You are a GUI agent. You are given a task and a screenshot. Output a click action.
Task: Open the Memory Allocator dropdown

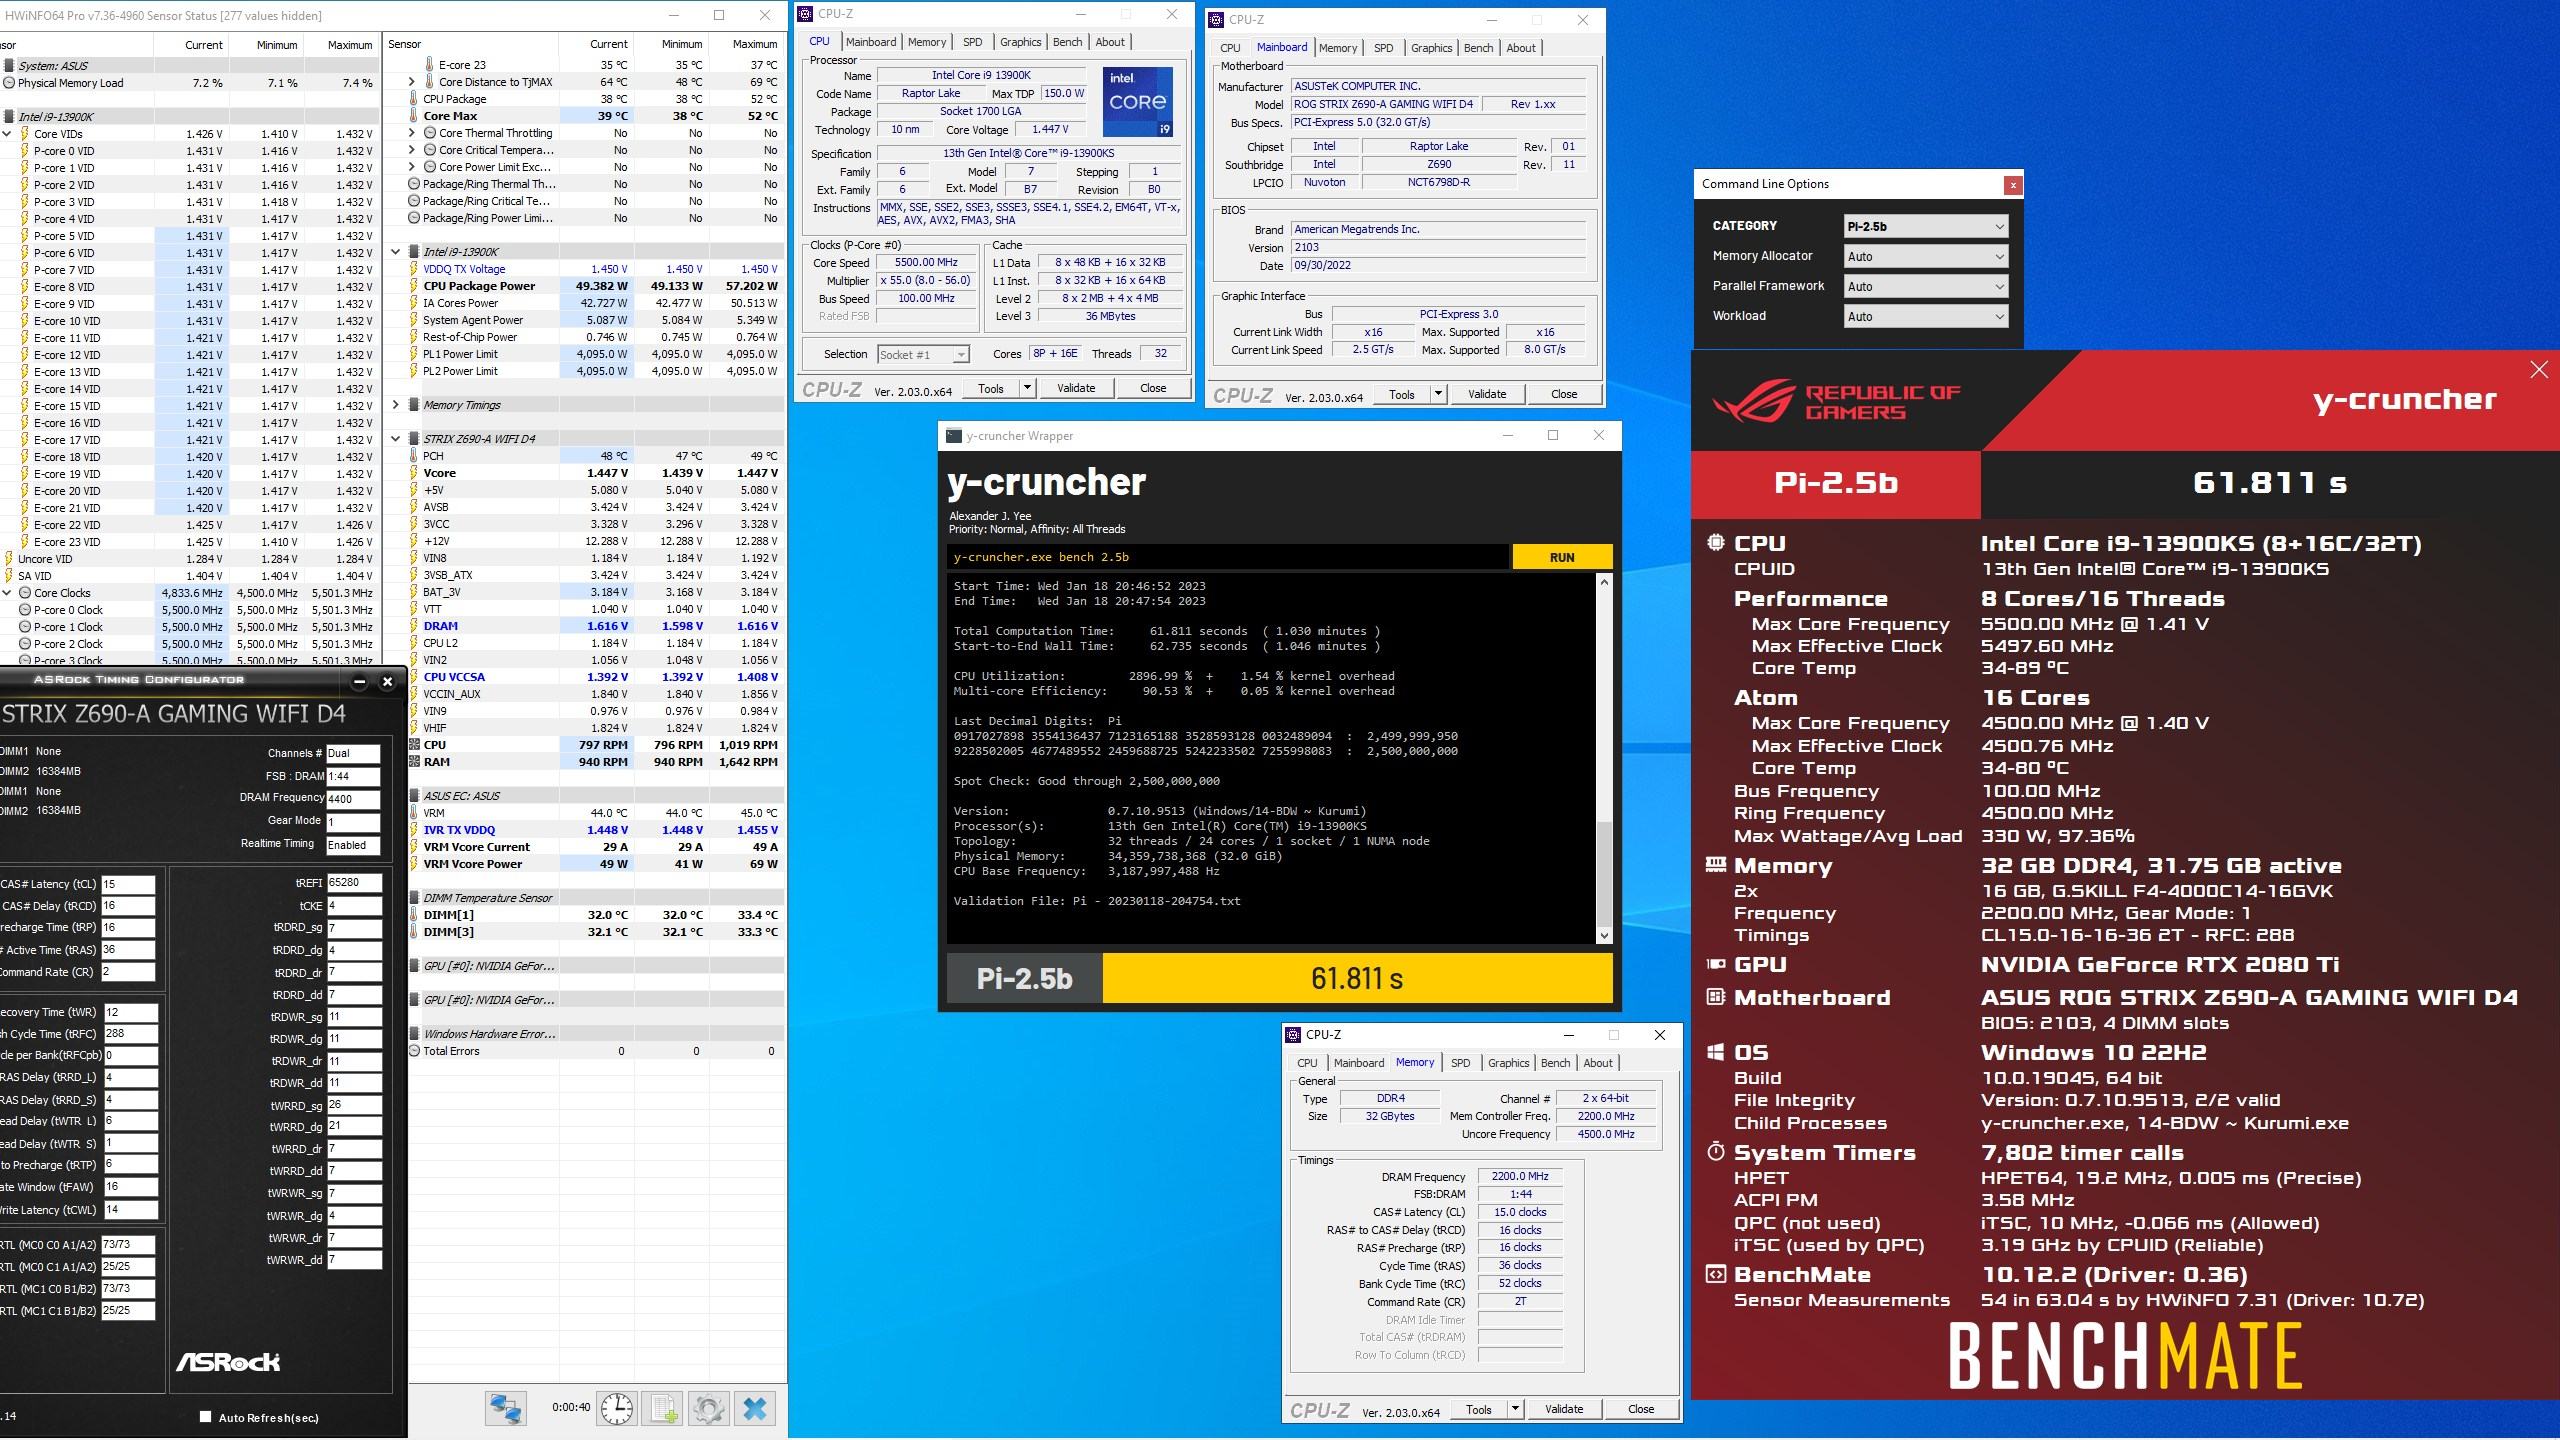pos(1925,257)
